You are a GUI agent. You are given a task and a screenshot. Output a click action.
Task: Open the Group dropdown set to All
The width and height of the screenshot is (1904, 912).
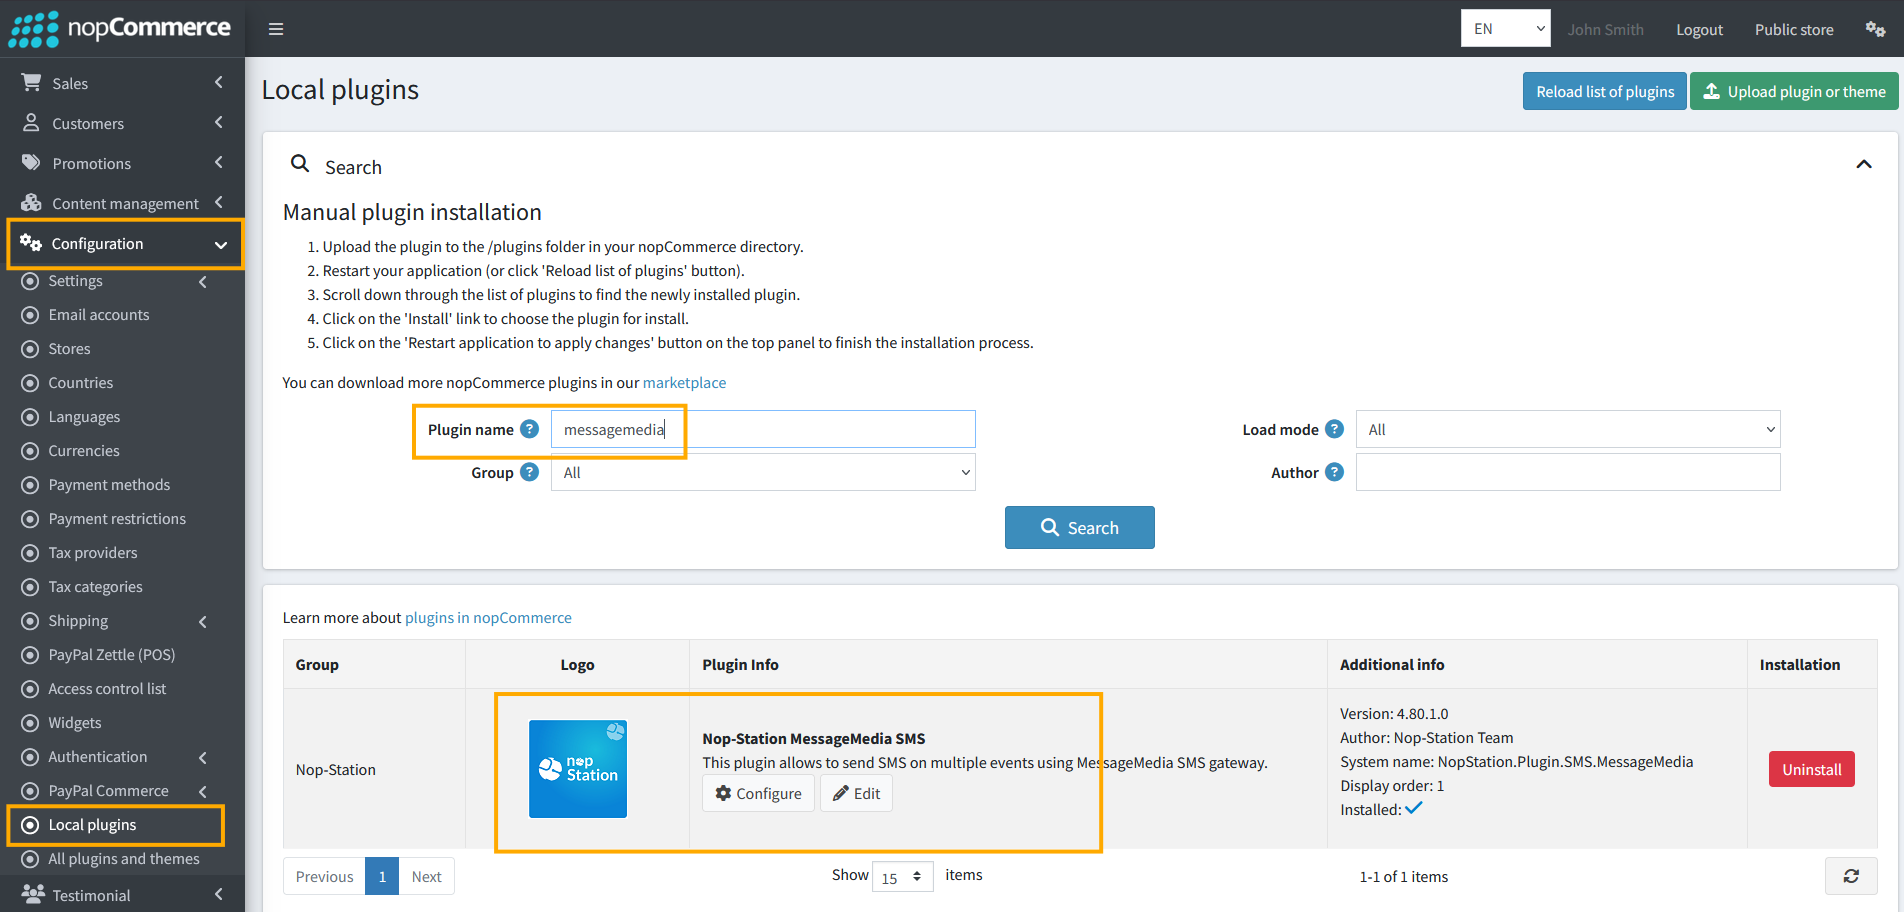(x=763, y=472)
